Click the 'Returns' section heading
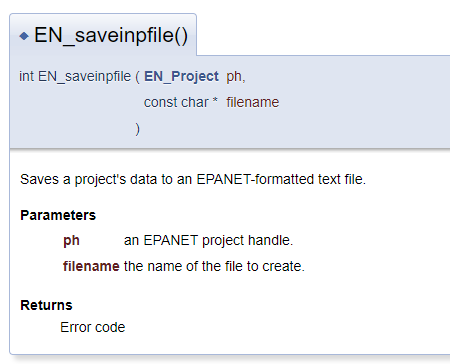 [x=46, y=305]
